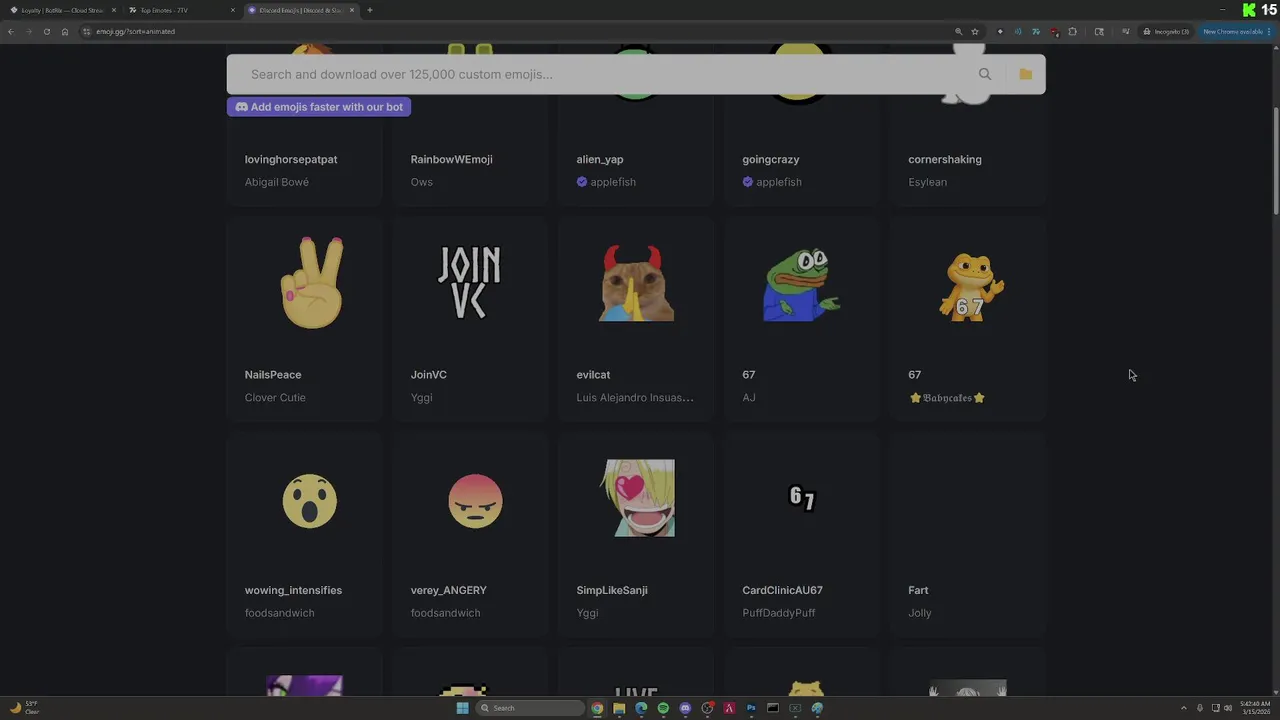Viewport: 1280px width, 720px height.
Task: Open the weather widget on taskbar
Action: [x=25, y=708]
